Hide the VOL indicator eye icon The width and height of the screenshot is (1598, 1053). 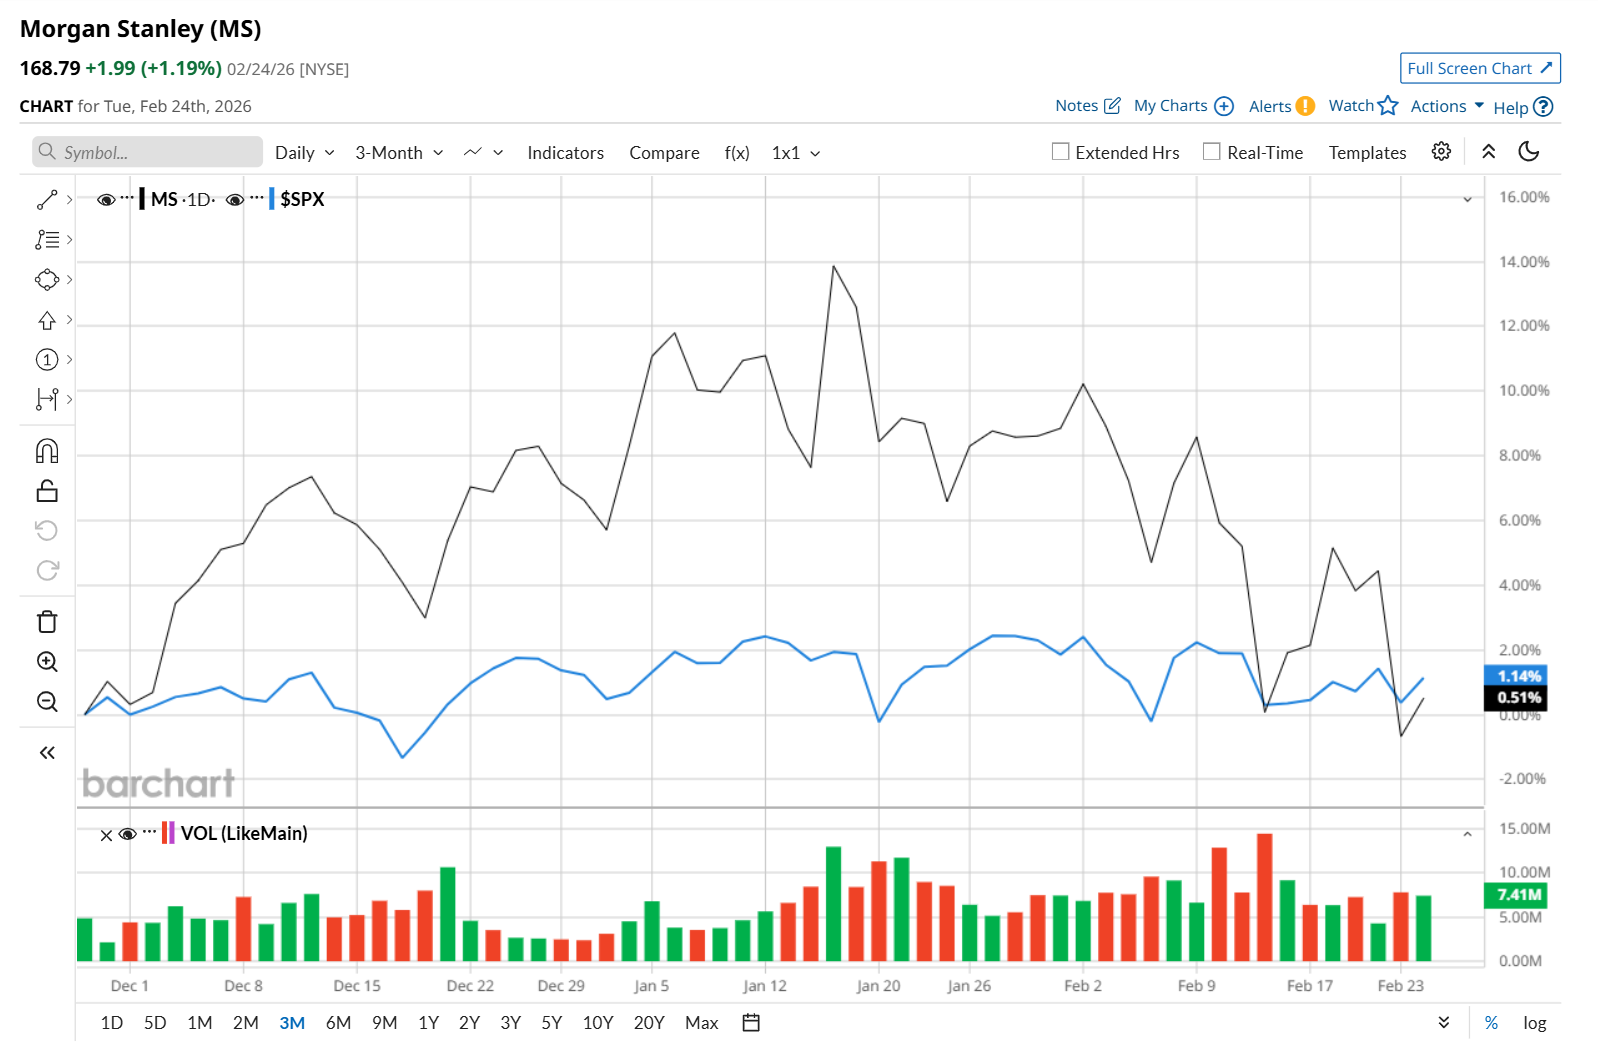[x=128, y=834]
